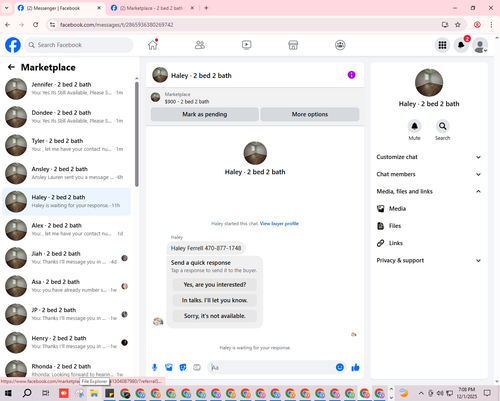Send quick response 'Sorry, it's not available.'
Viewport: 500px width, 401px height.
(x=215, y=316)
